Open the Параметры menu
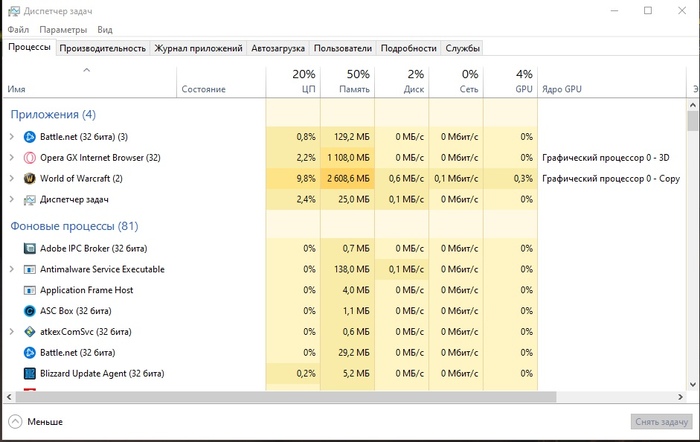This screenshot has width=700, height=442. coord(63,31)
